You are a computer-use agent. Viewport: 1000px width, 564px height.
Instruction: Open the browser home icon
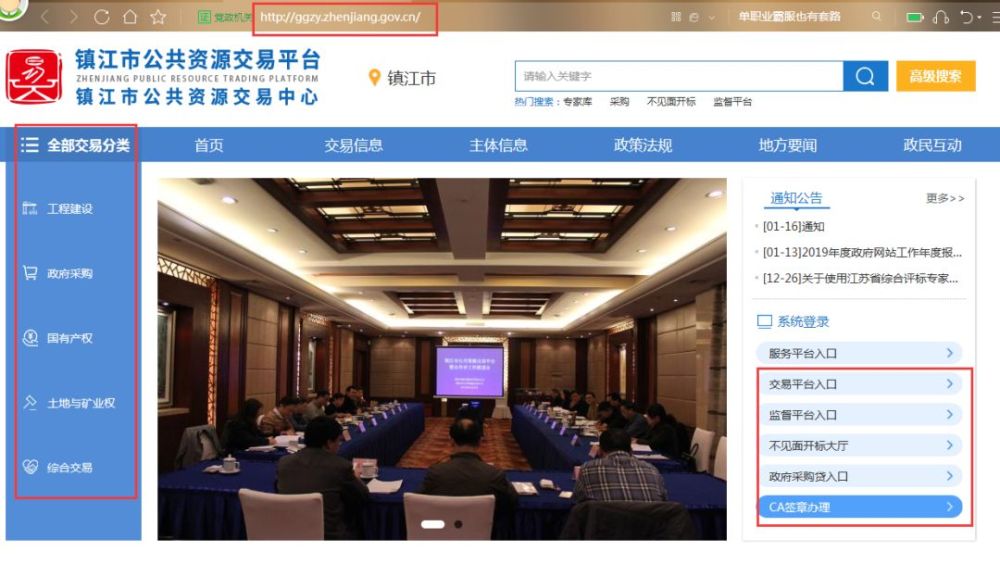pos(130,17)
